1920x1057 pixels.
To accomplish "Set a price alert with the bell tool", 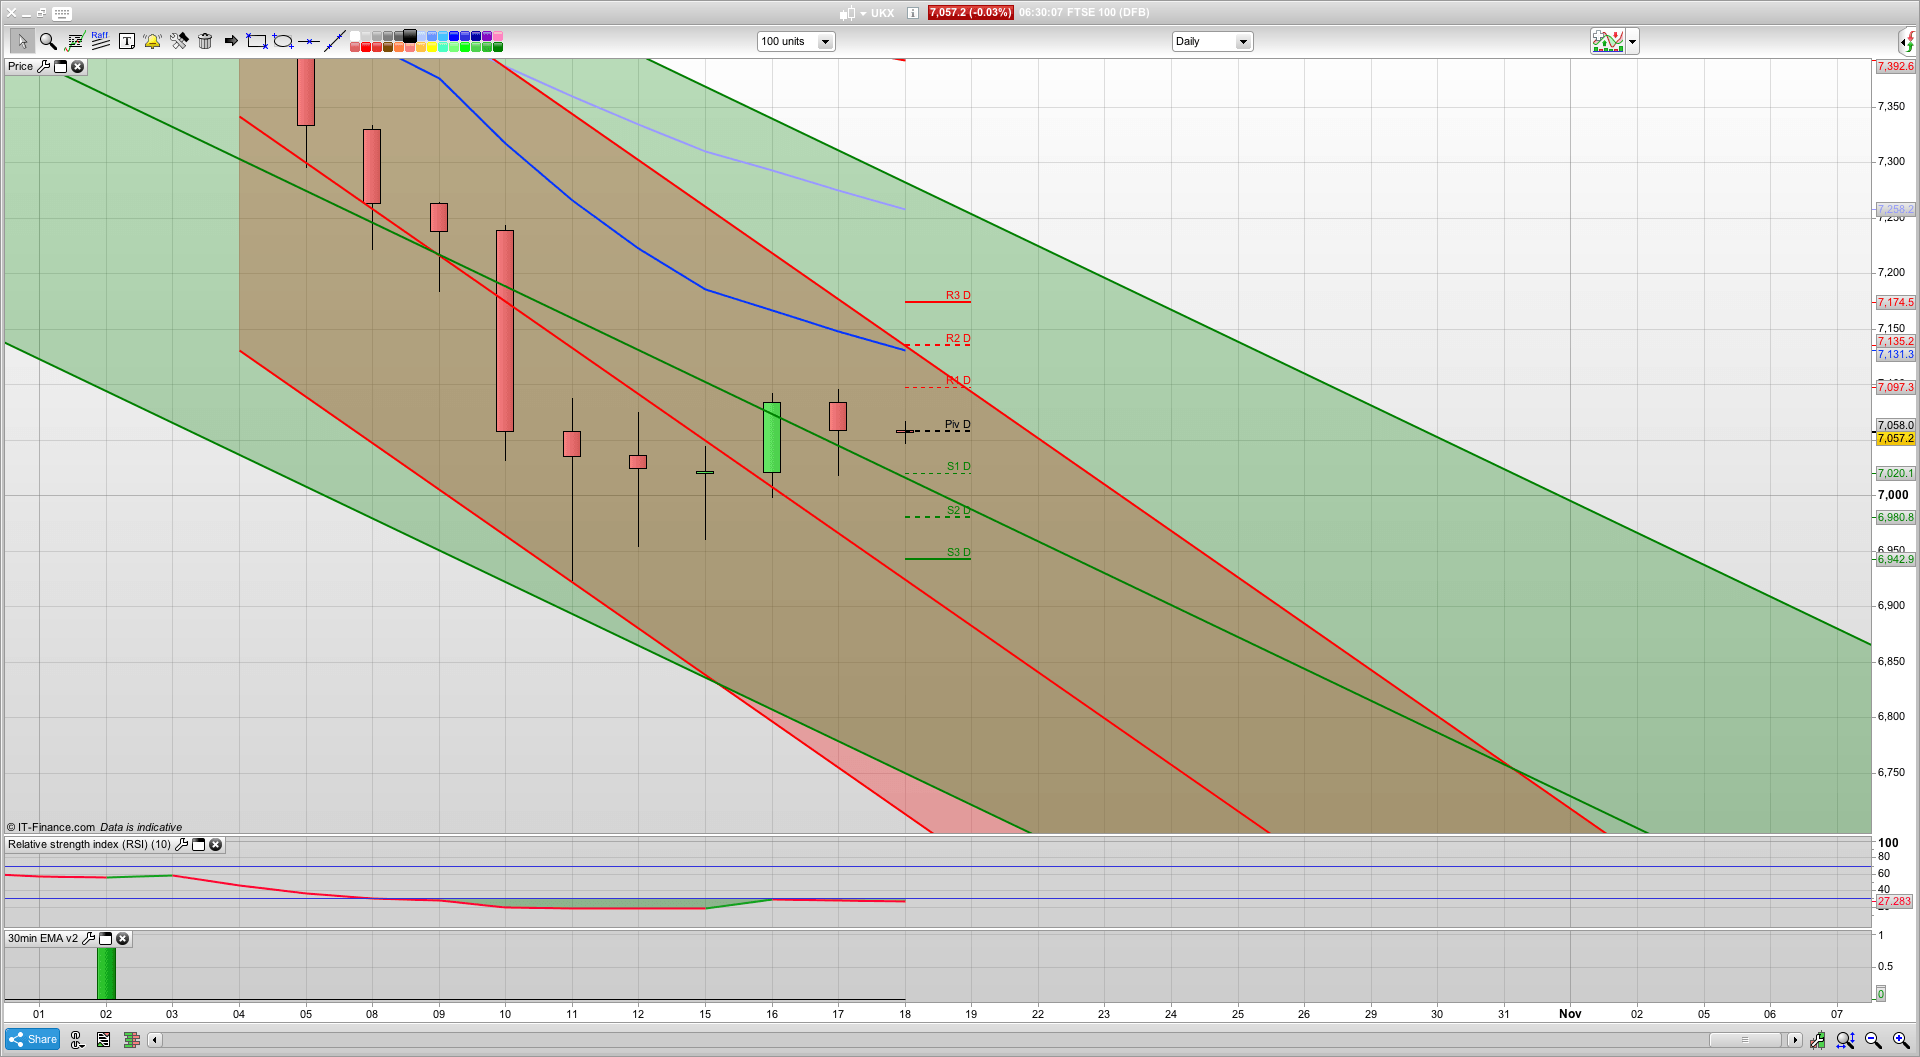I will [x=151, y=41].
